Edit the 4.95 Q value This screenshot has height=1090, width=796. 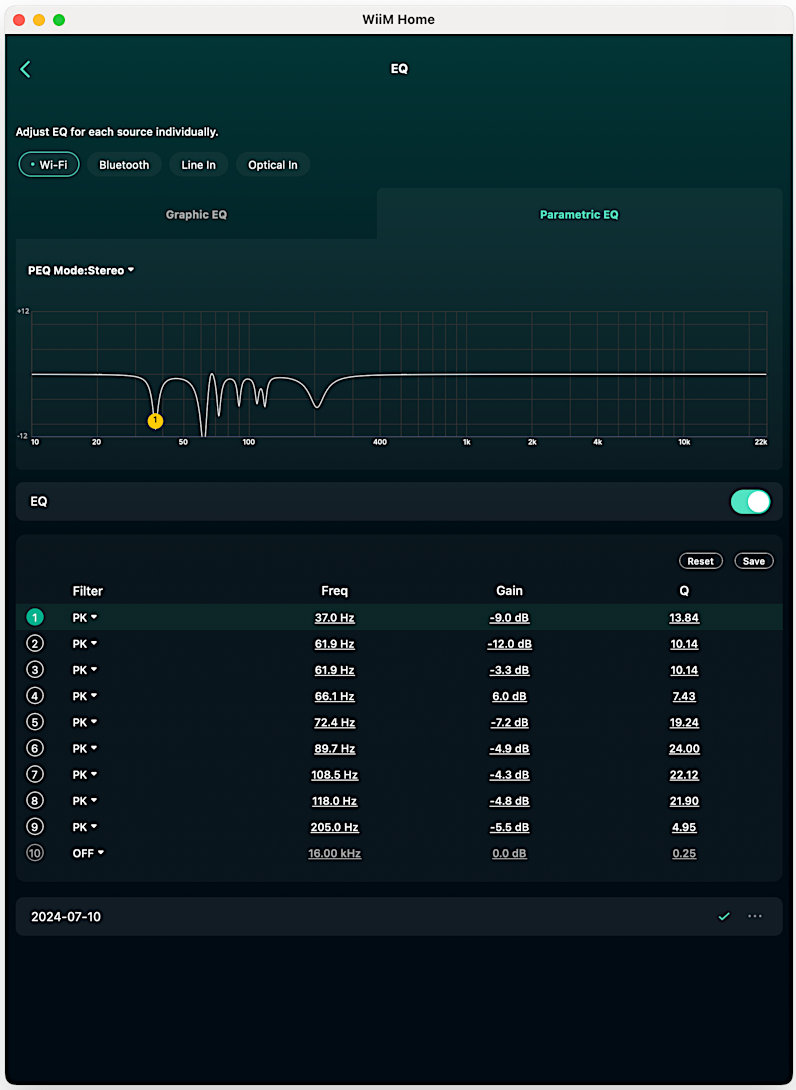(x=684, y=827)
